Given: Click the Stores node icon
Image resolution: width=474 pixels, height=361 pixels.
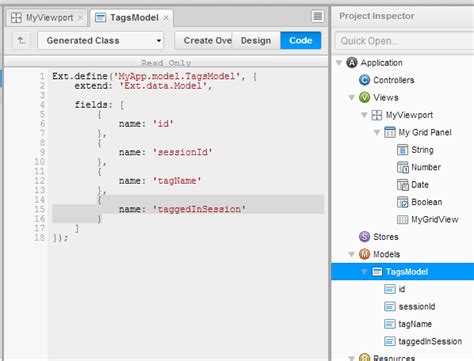Looking at the screenshot, I should (364, 237).
